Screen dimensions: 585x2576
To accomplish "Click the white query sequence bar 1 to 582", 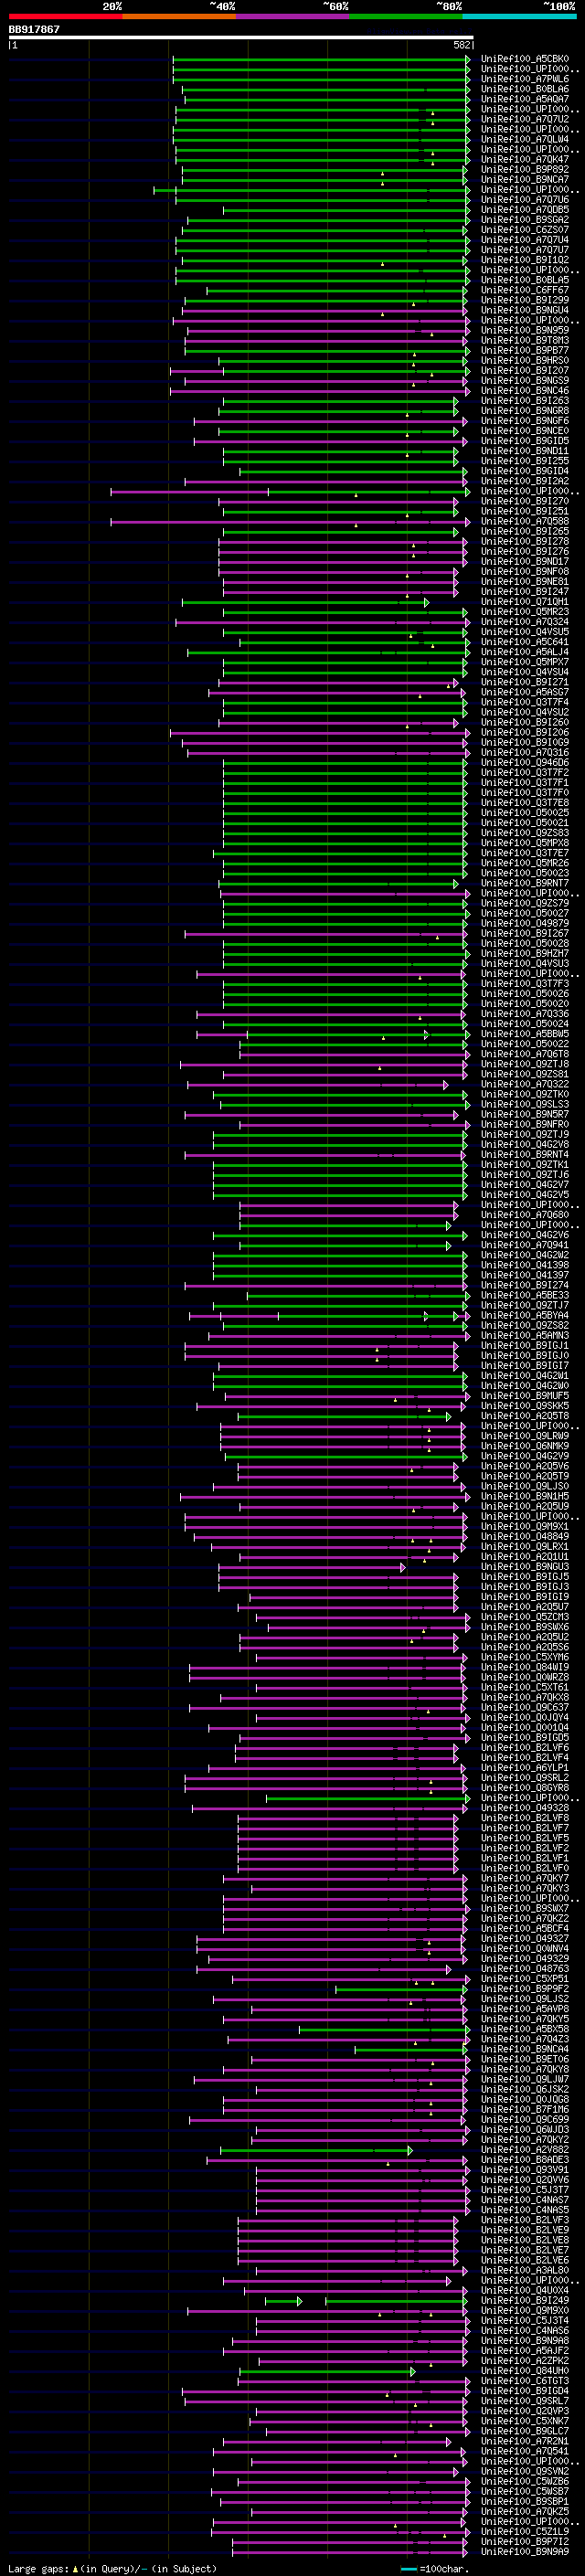I will 241,37.
